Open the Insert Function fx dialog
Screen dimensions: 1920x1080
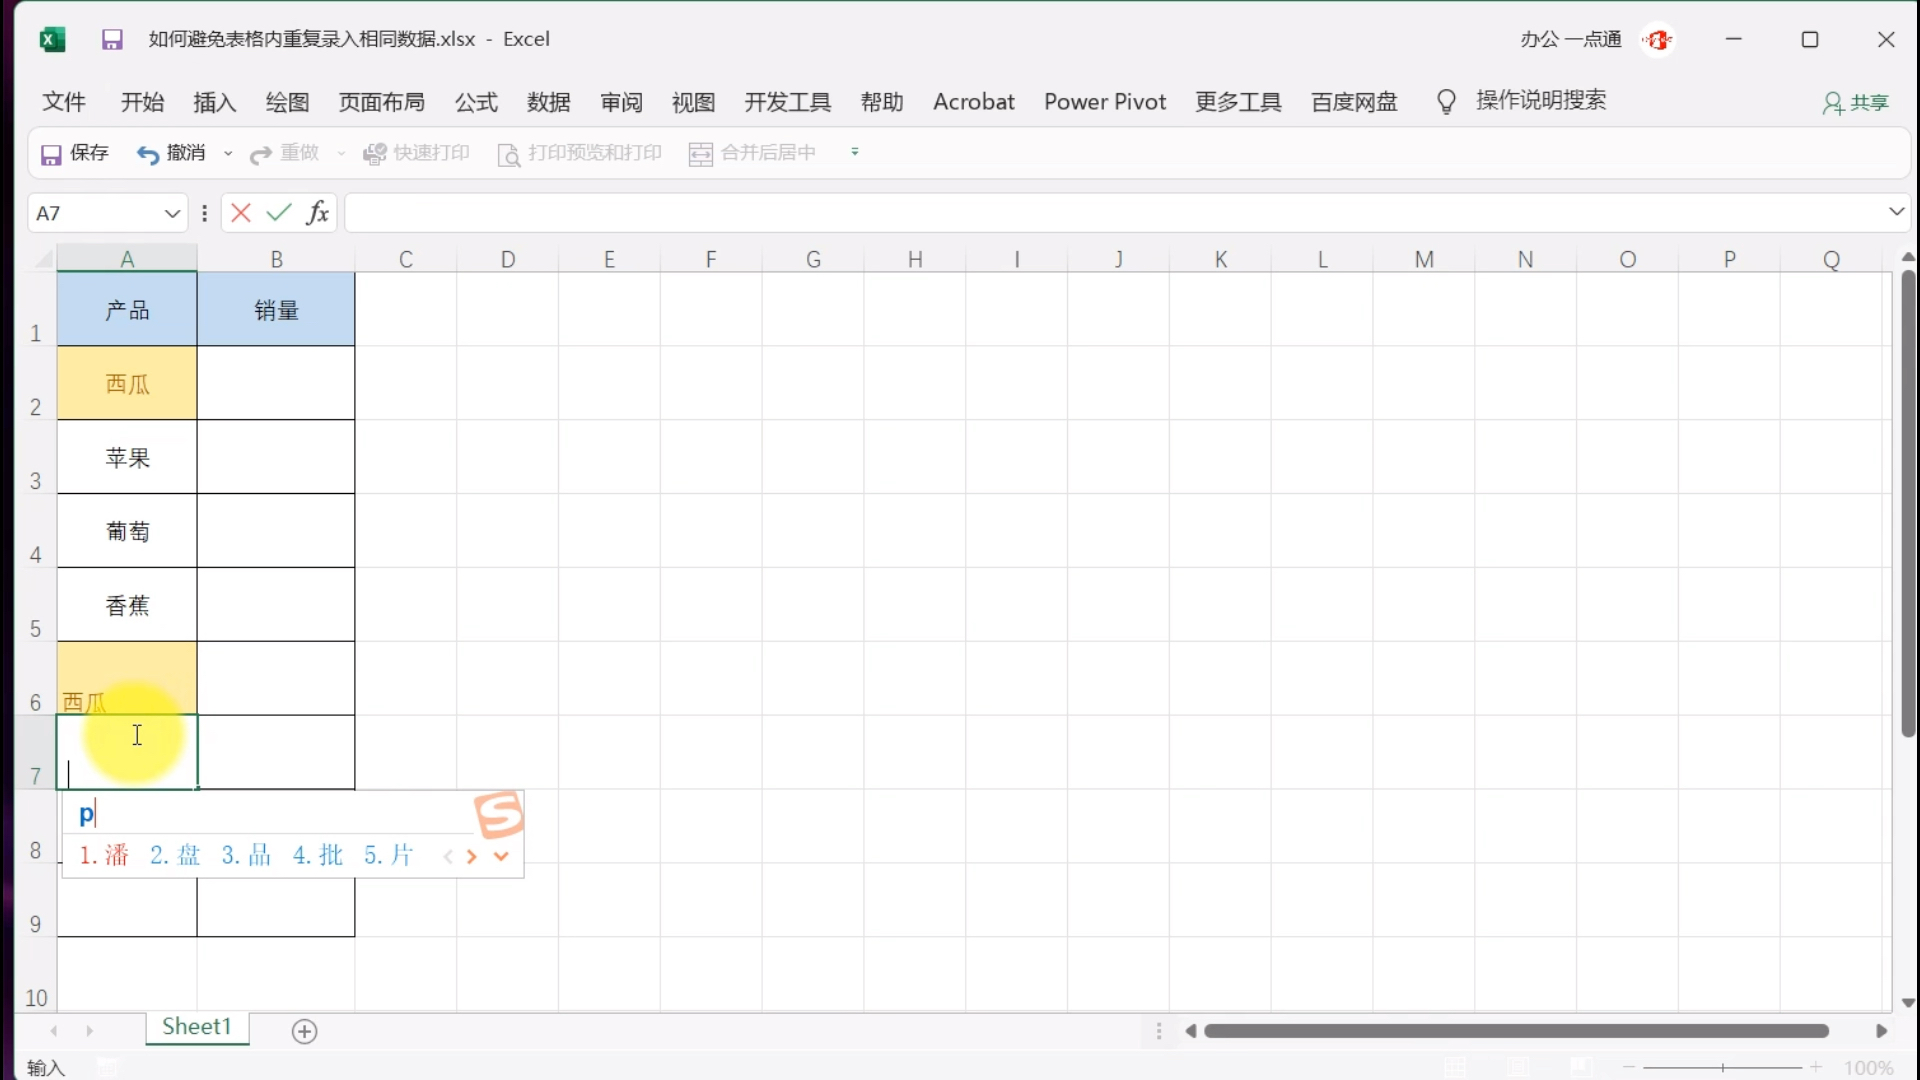point(317,213)
